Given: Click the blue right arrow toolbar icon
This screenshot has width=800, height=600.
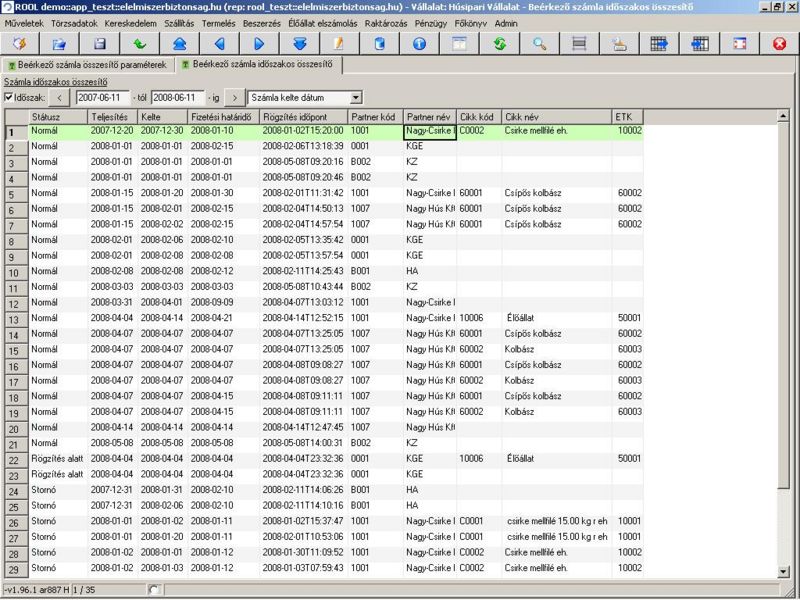Looking at the screenshot, I should point(259,44).
